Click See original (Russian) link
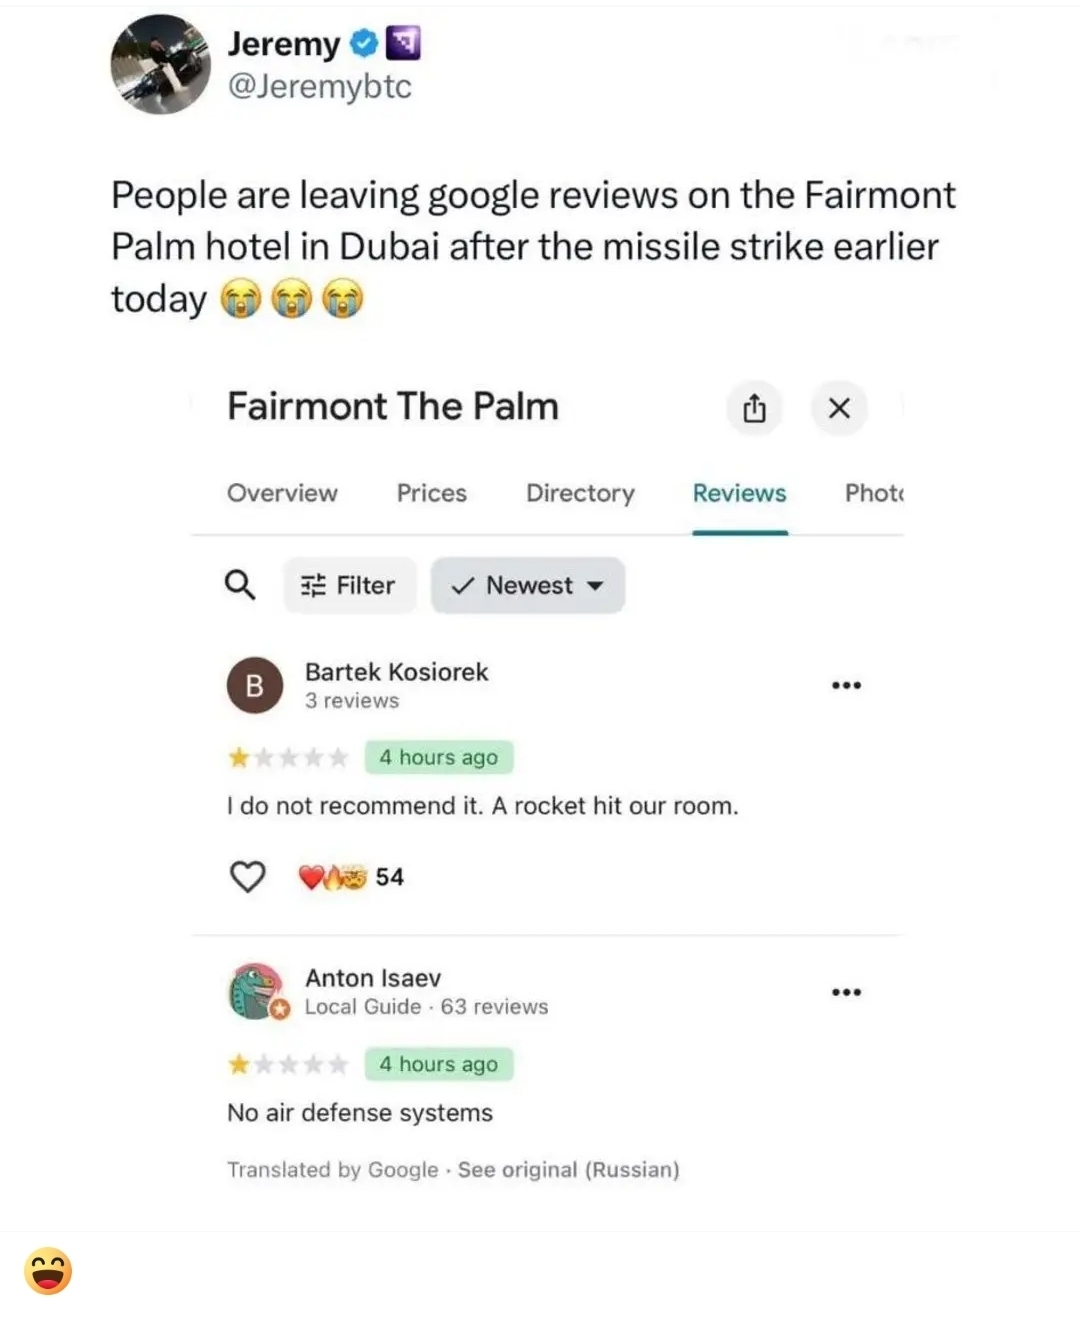Image resolution: width=1080 pixels, height=1319 pixels. [568, 1170]
